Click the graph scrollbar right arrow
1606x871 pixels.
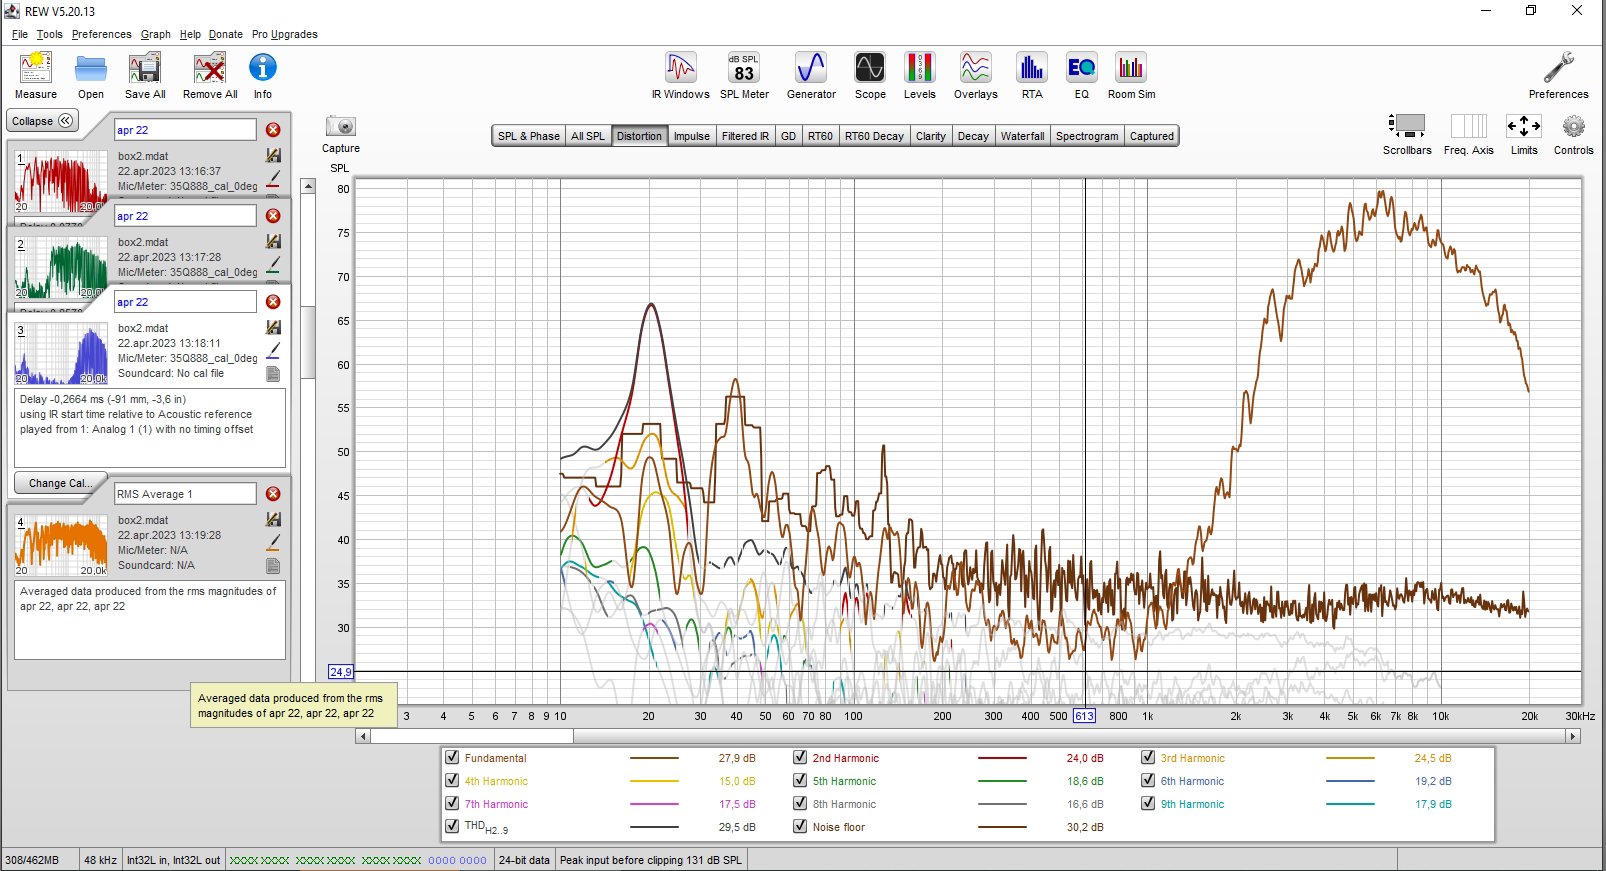[x=1572, y=736]
